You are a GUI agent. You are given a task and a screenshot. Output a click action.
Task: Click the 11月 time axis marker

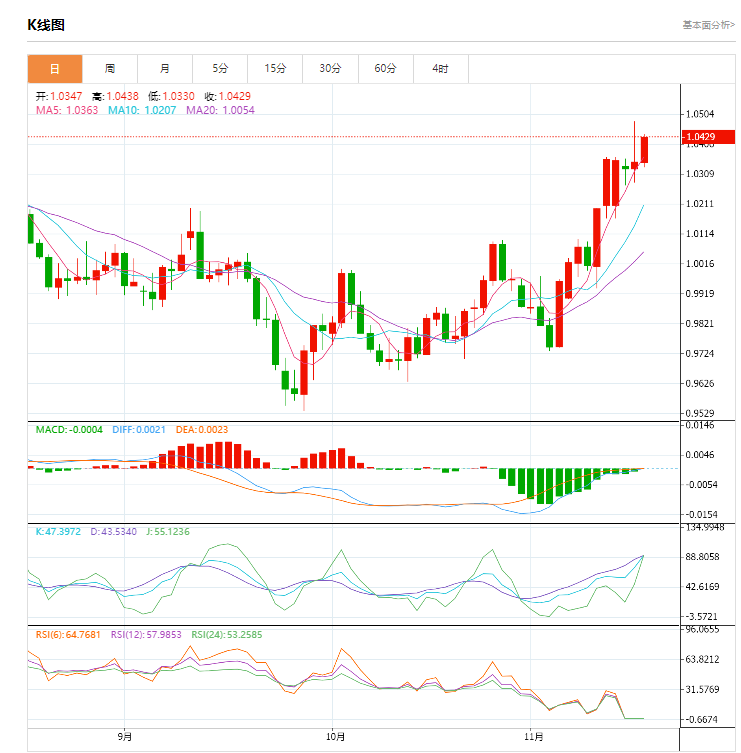tap(534, 736)
